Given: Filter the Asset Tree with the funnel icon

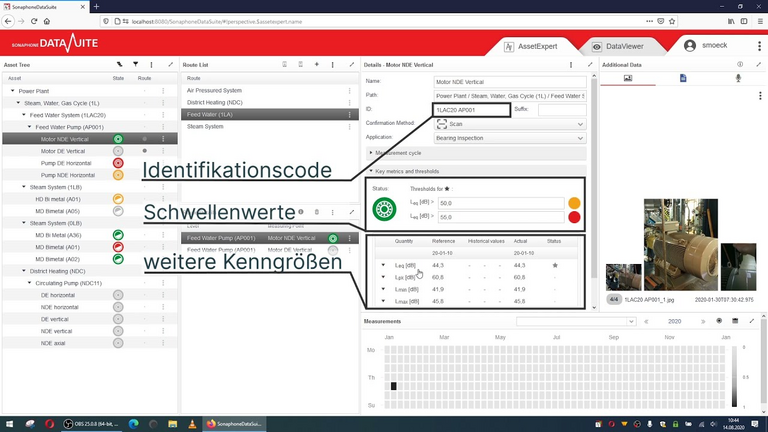Looking at the screenshot, I should tap(136, 64).
